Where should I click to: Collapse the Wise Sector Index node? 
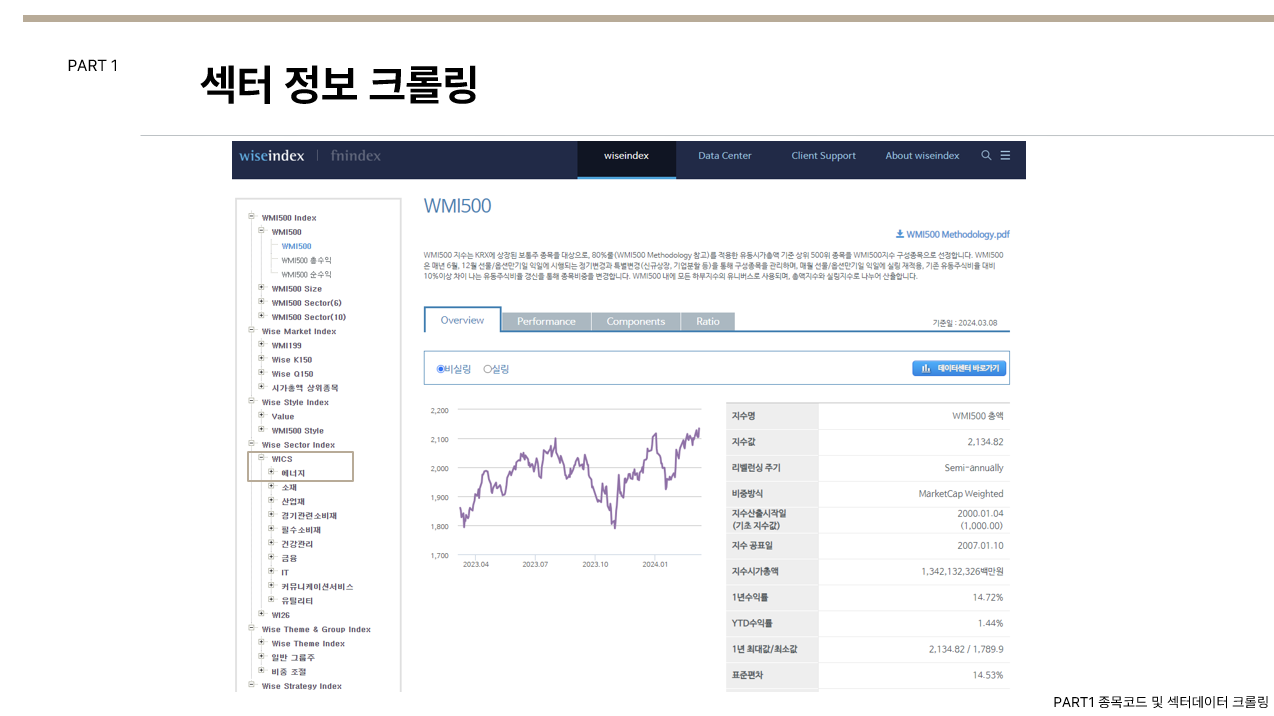point(251,444)
